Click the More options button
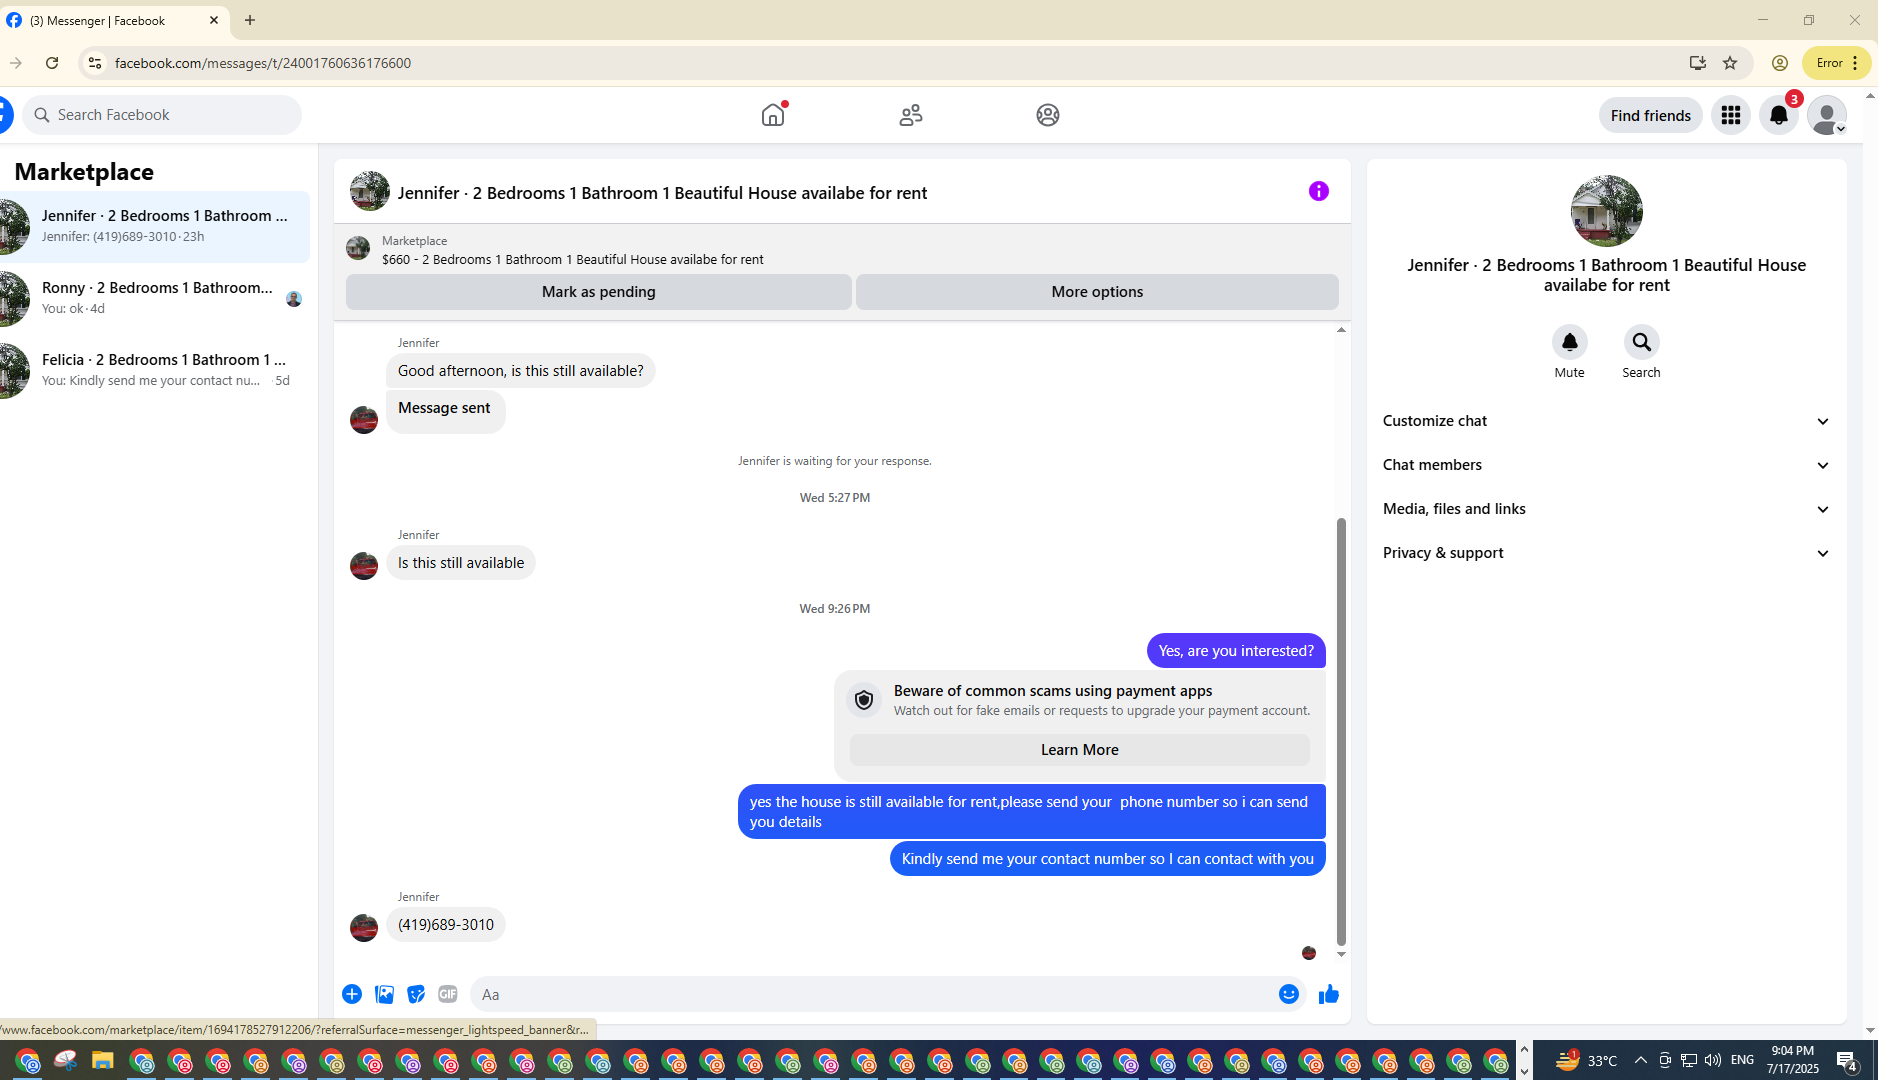 coord(1097,292)
